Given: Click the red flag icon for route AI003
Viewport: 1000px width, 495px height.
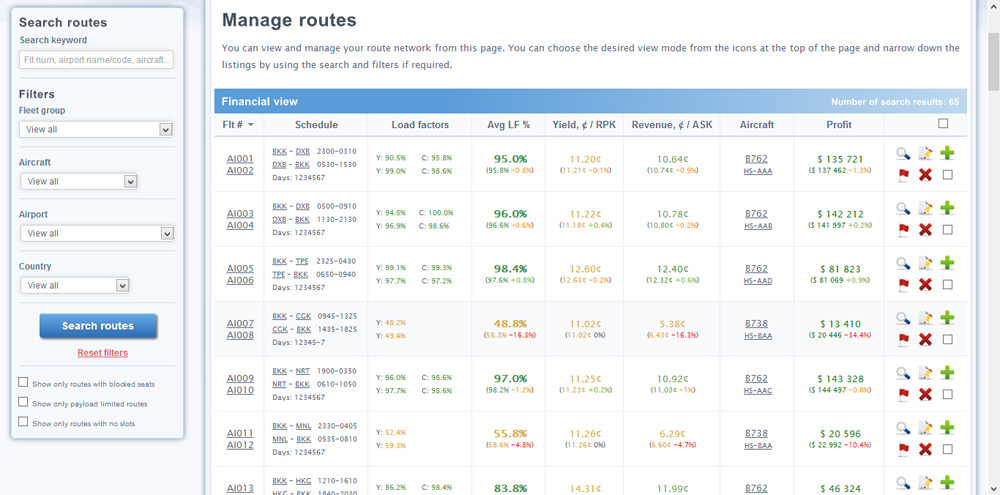Looking at the screenshot, I should coord(902,229).
